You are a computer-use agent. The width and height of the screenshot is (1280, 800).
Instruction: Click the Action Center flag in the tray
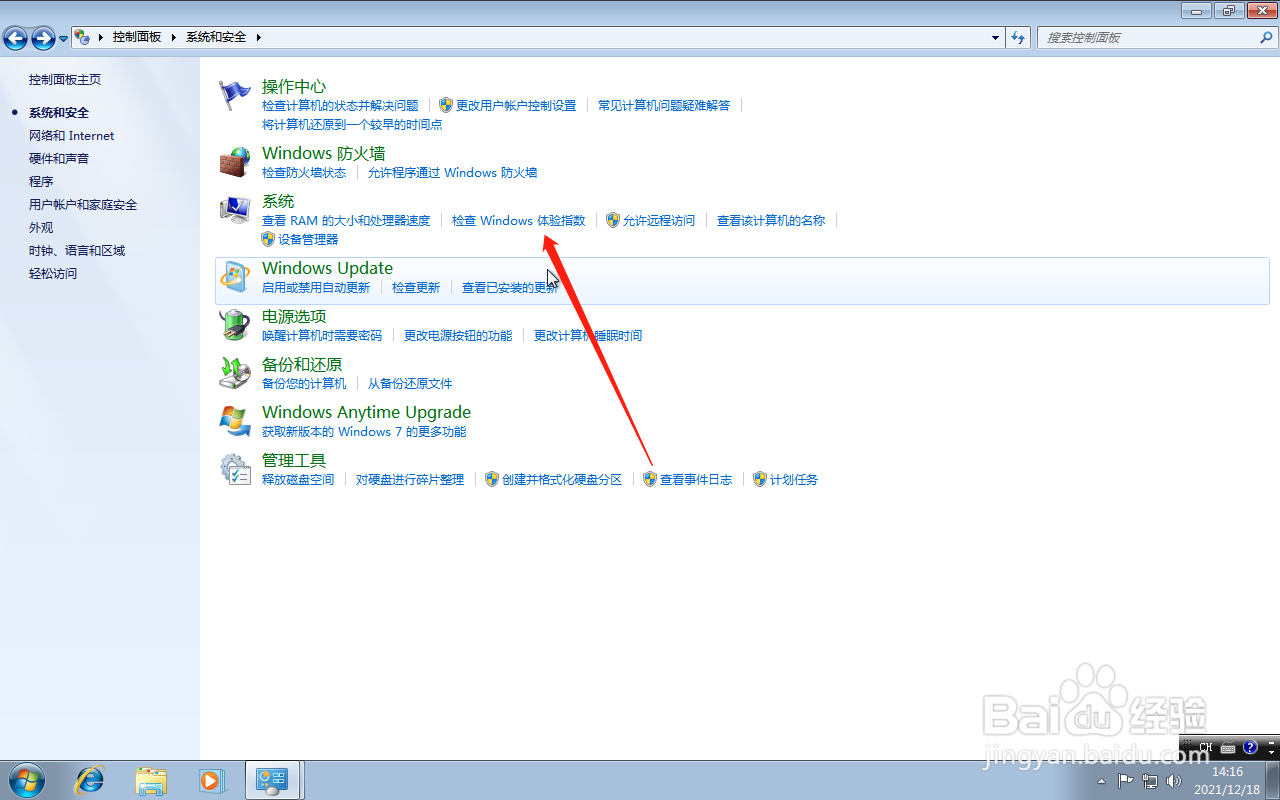pos(1125,780)
